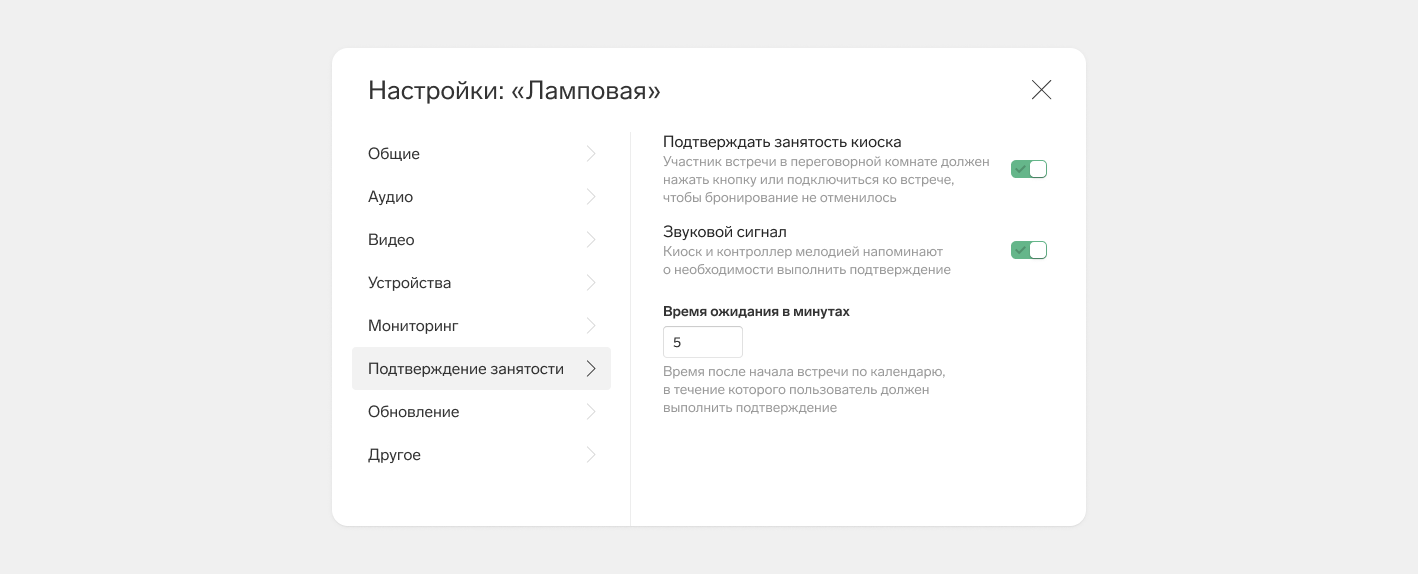Click the Звуковой сигнал heading
The image size is (1418, 574).
[x=725, y=232]
